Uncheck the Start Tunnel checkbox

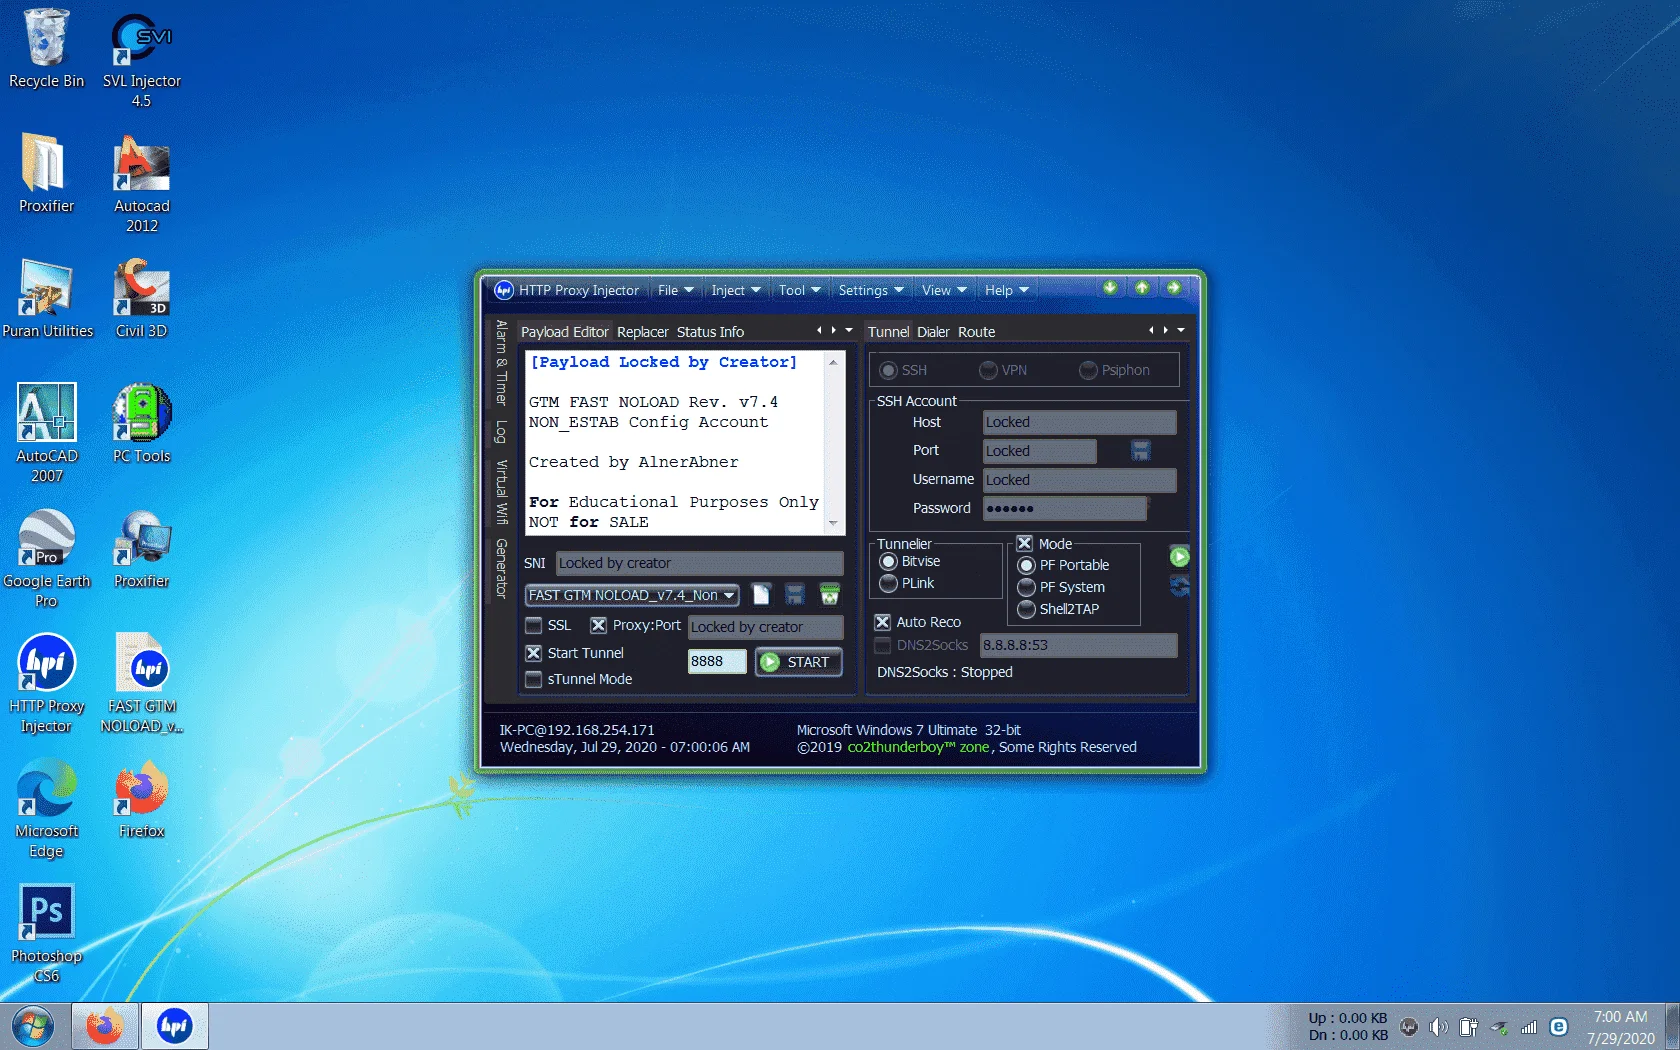(x=534, y=653)
